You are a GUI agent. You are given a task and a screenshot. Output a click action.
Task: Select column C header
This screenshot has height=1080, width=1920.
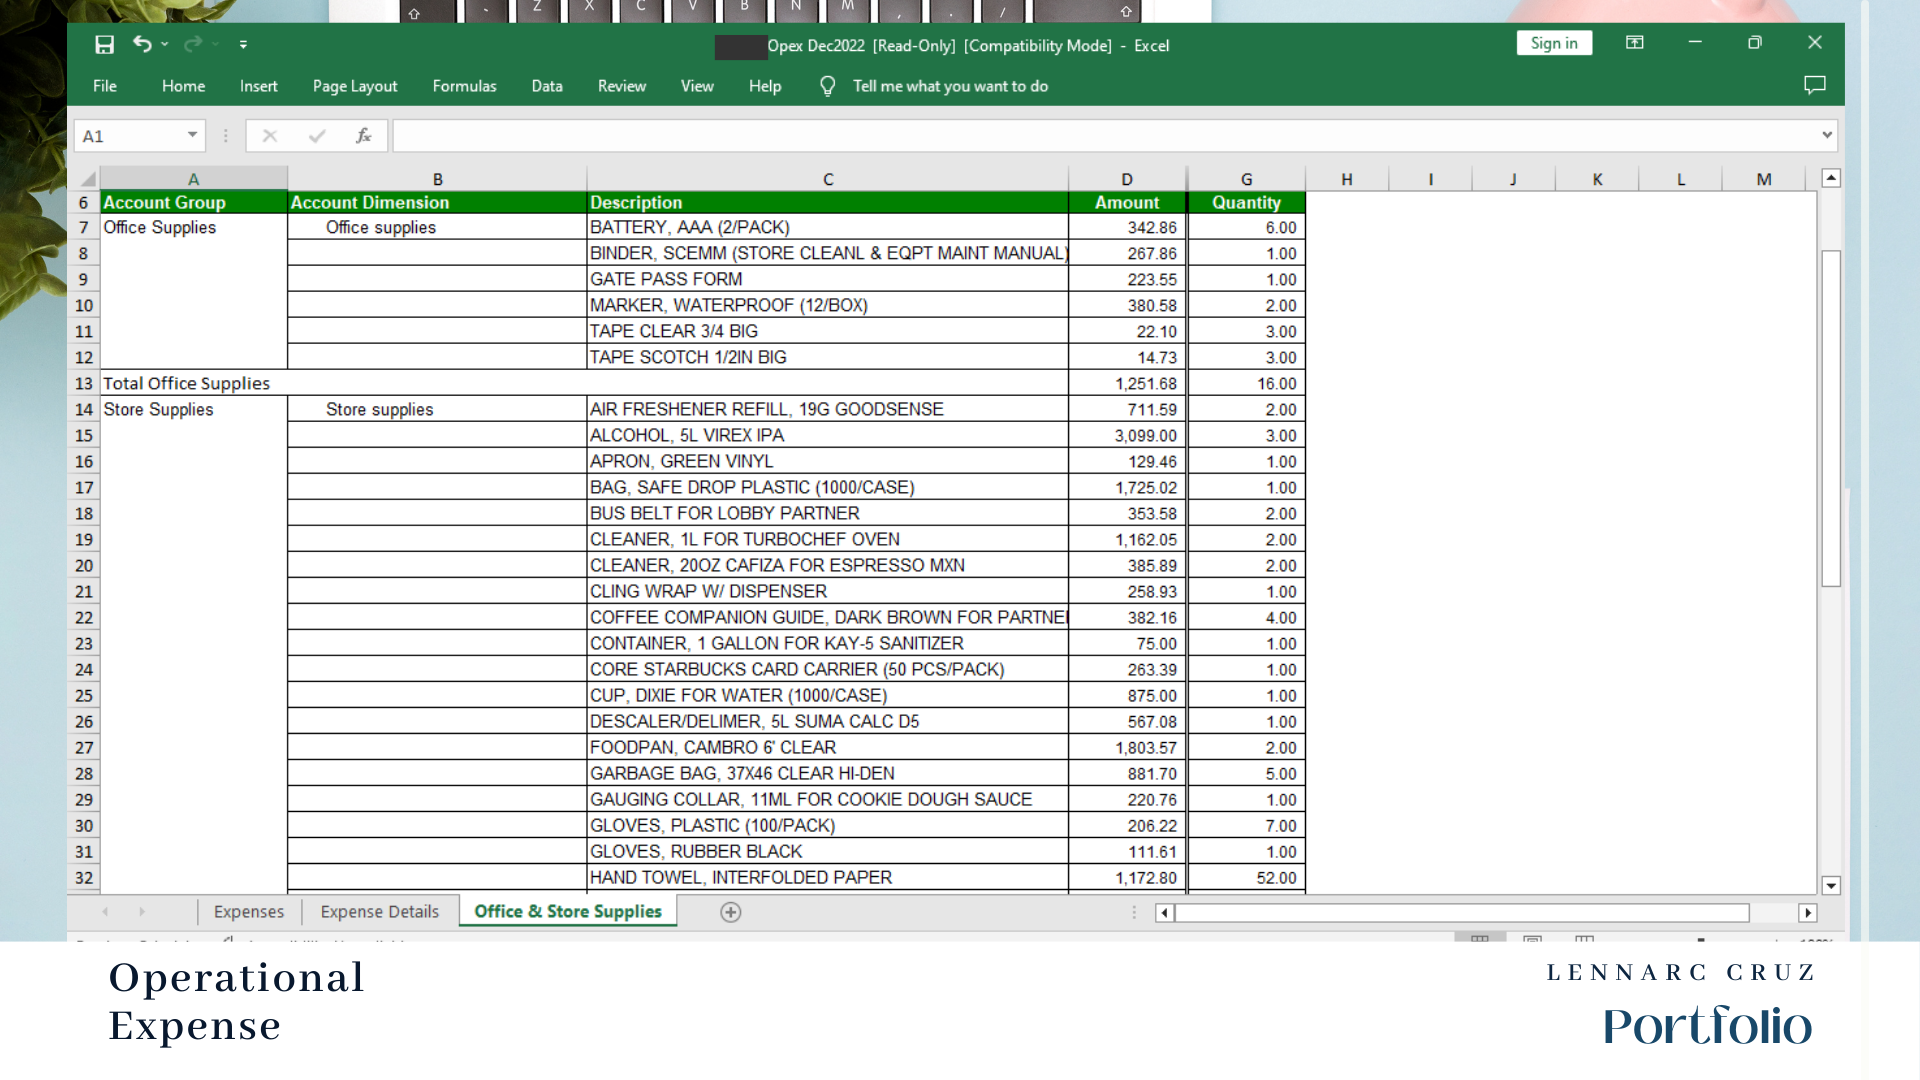[x=828, y=179]
